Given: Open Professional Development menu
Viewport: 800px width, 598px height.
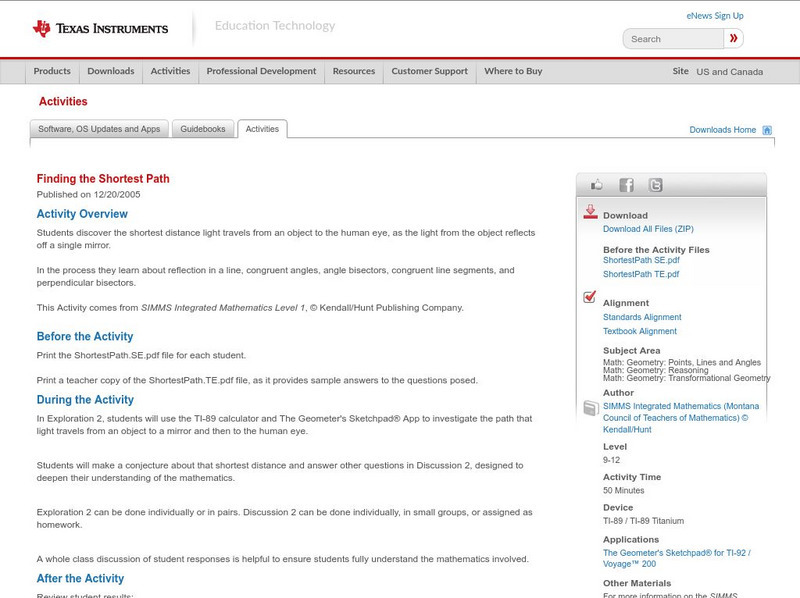Looking at the screenshot, I should click(x=261, y=71).
